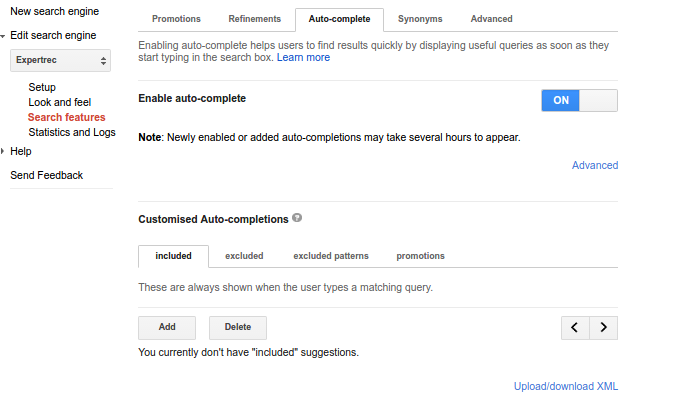
Task: Go to next page of suggestions
Action: [x=603, y=327]
